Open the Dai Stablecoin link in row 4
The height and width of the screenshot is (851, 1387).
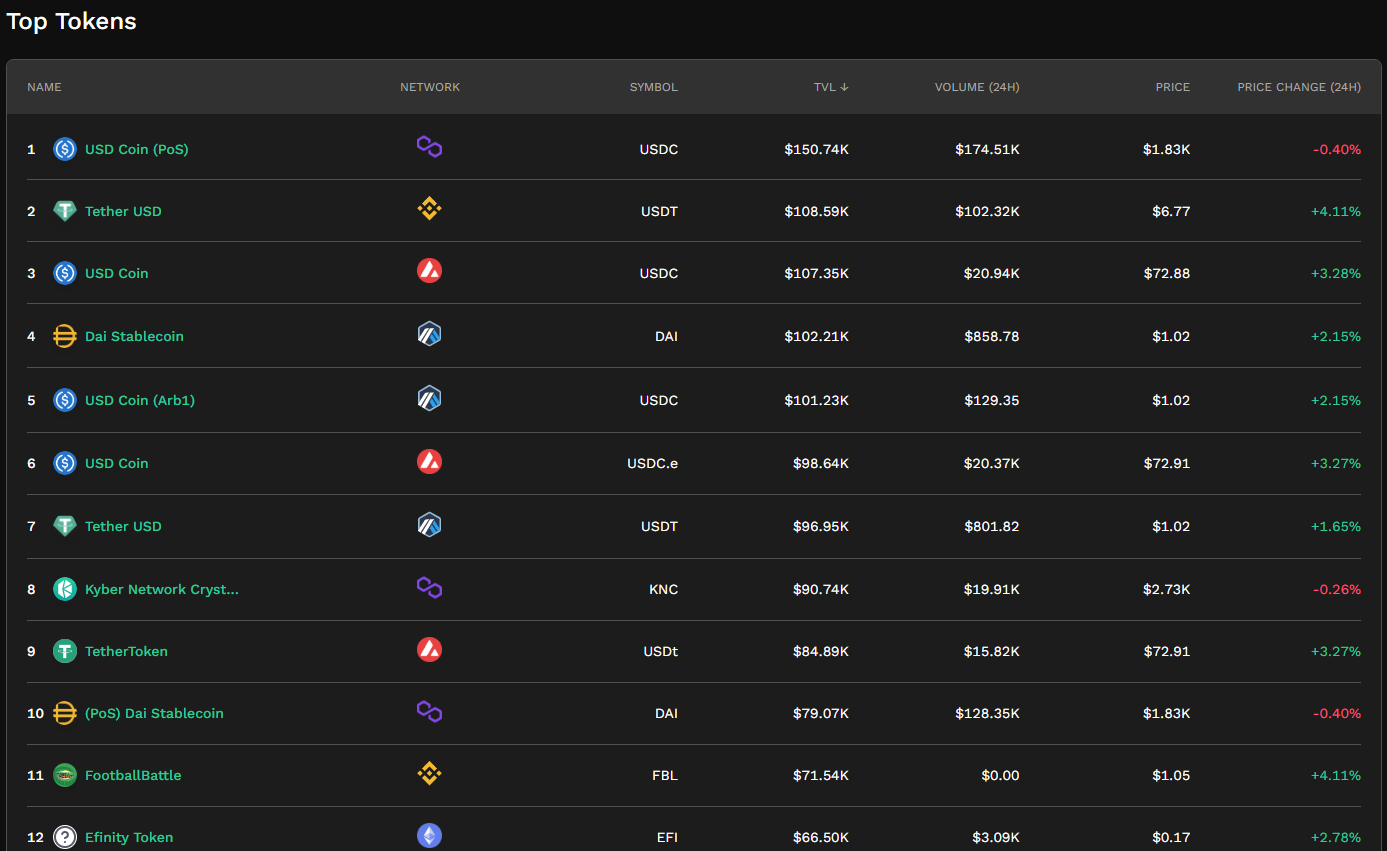coord(134,336)
